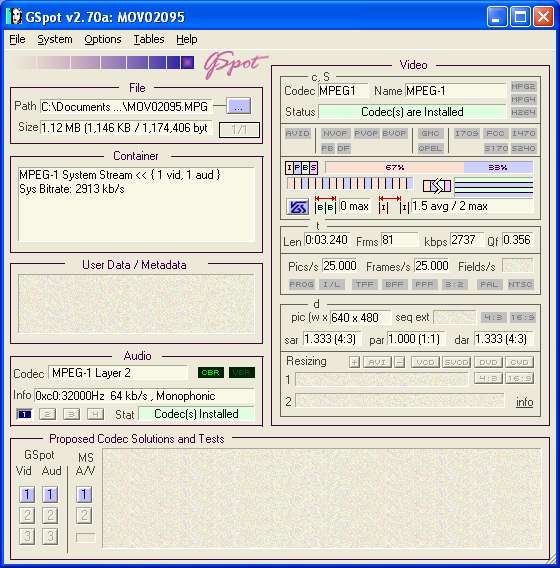Click the PAL standard indicator
The image size is (560, 568).
point(489,284)
